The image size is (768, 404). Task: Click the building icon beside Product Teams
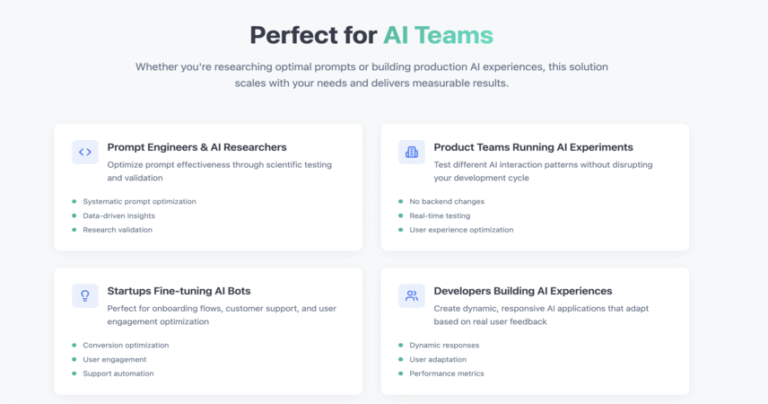pos(411,152)
